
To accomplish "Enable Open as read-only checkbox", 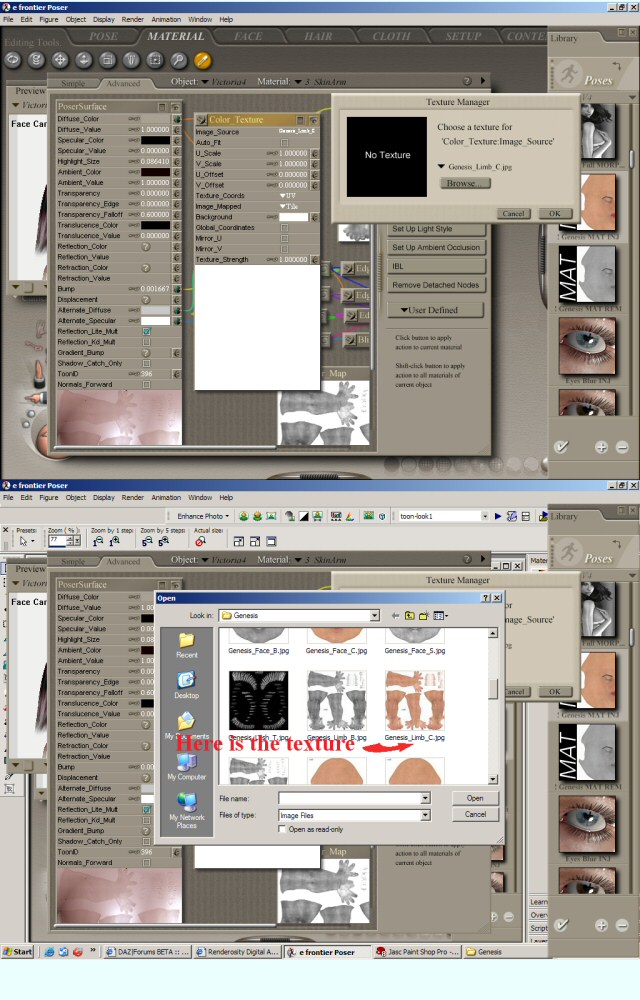I will [282, 829].
